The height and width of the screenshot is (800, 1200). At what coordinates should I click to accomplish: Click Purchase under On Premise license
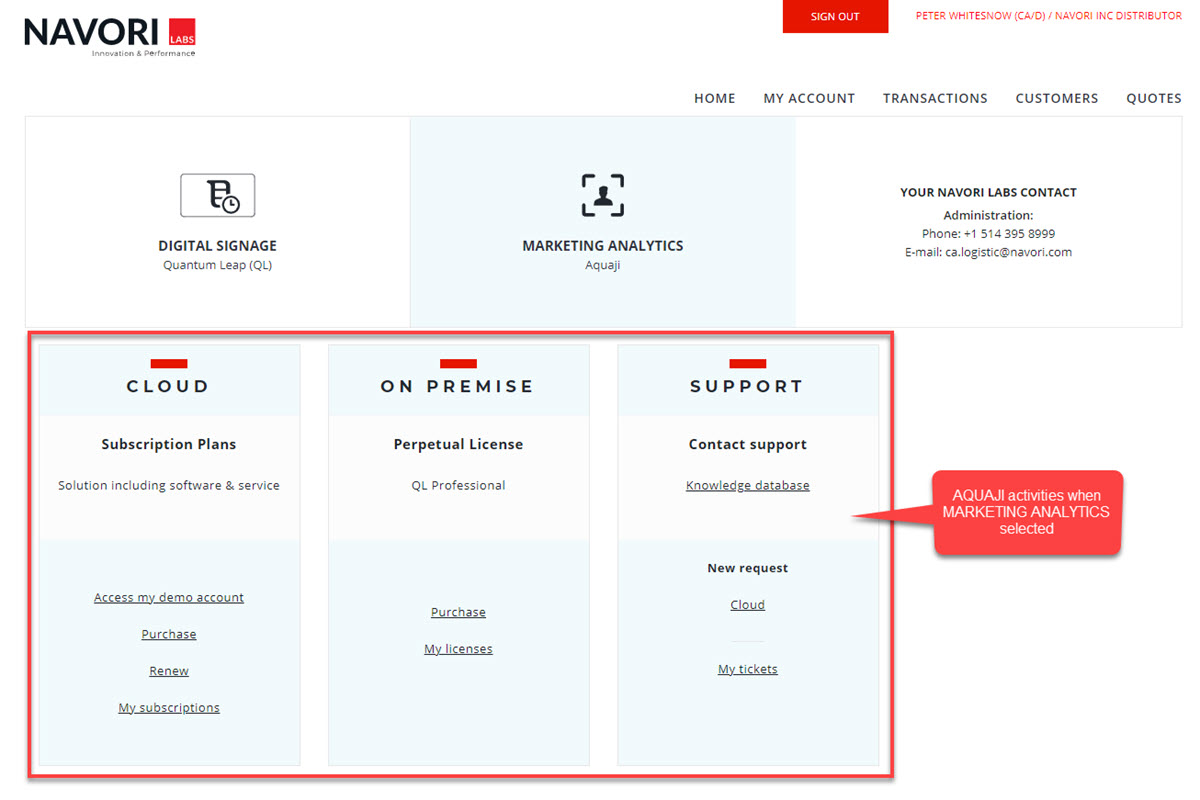pos(458,612)
